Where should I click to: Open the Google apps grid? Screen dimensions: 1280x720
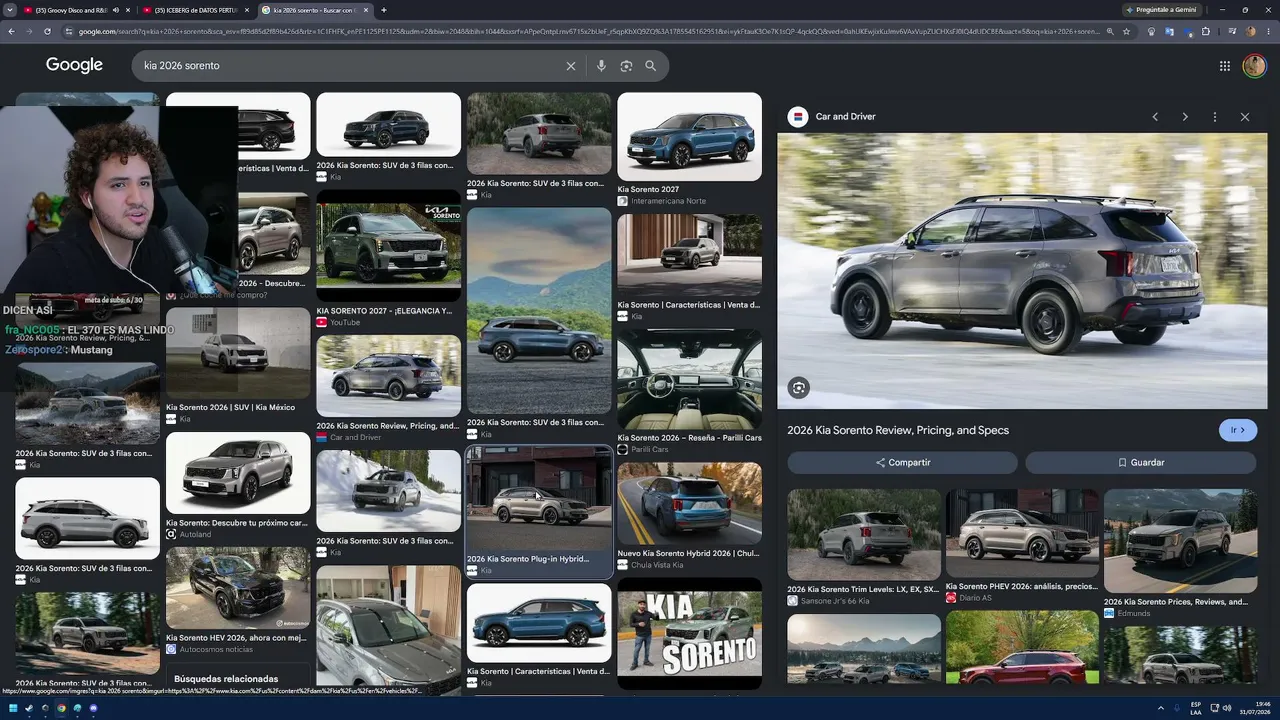1225,66
